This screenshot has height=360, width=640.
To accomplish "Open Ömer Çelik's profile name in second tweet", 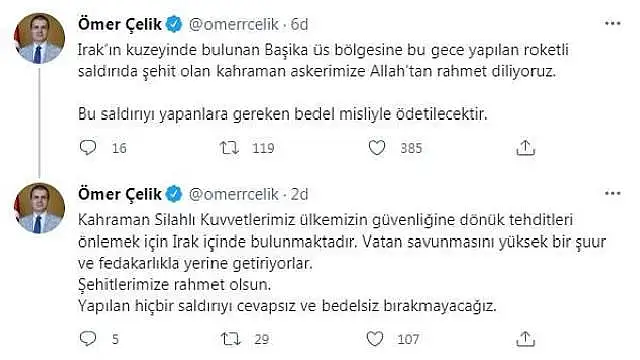I will (x=120, y=194).
